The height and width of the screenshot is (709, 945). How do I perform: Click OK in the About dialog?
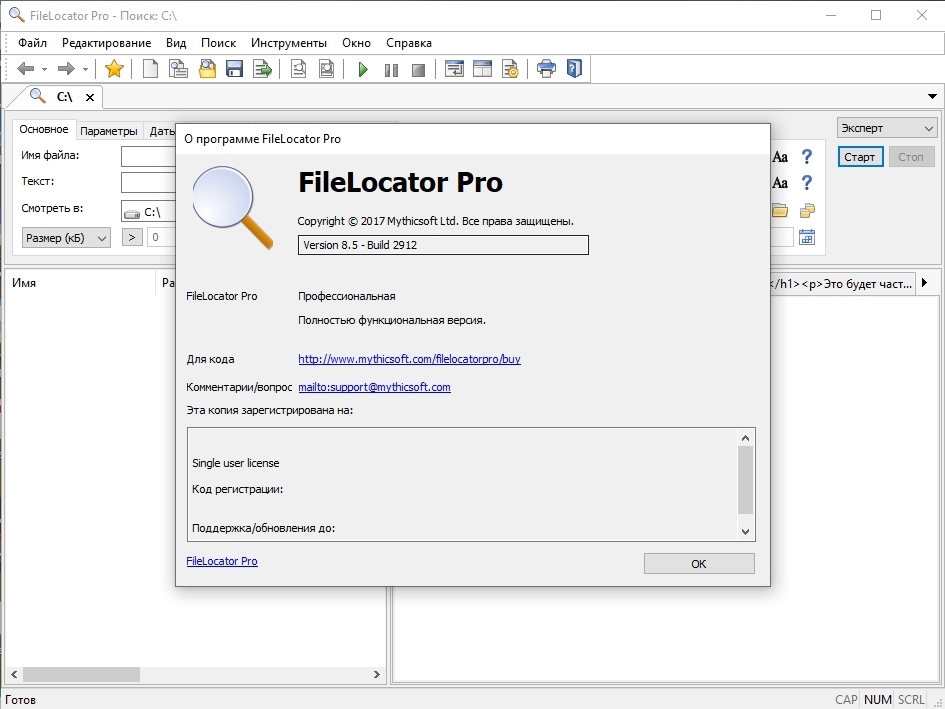pos(699,564)
